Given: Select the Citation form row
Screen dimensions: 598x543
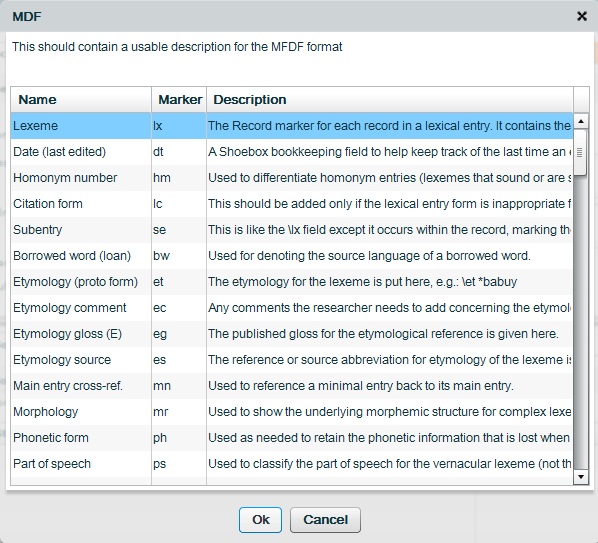Looking at the screenshot, I should coord(292,204).
